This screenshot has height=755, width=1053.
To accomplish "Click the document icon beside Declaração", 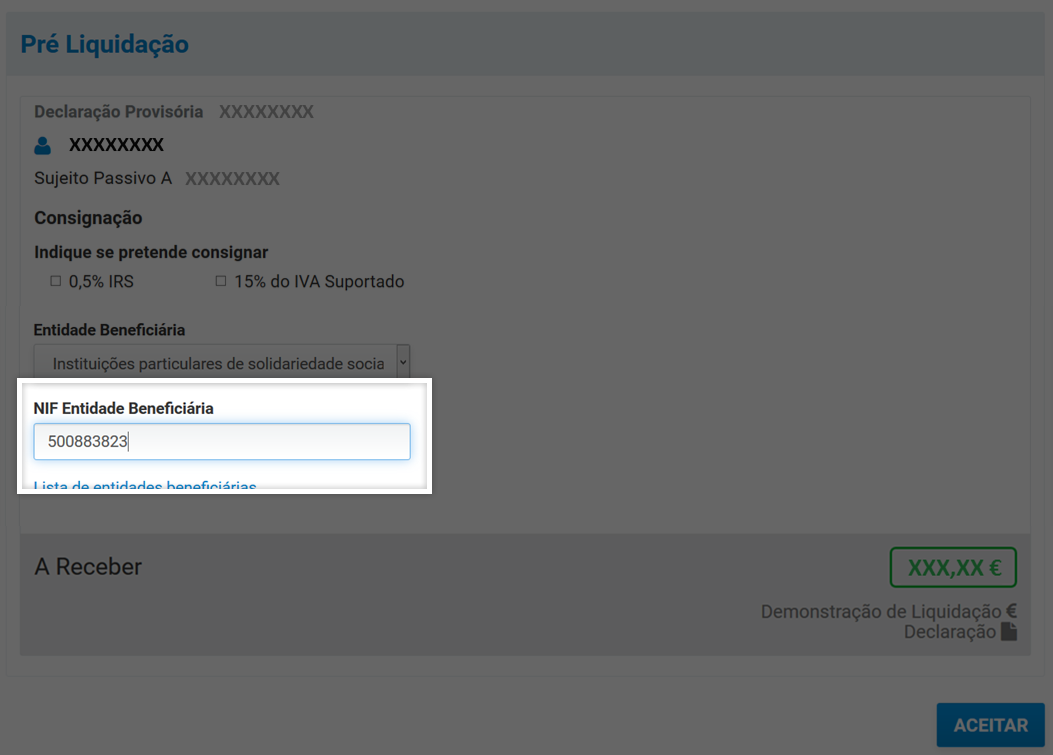I will point(1009,632).
